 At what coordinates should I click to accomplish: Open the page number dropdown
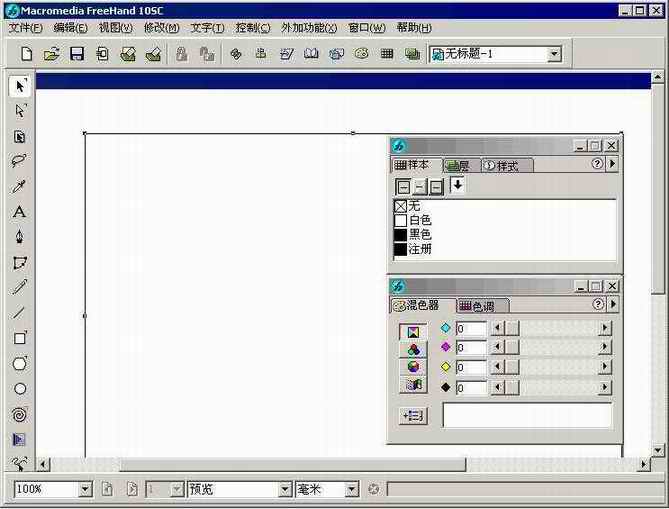[x=177, y=489]
